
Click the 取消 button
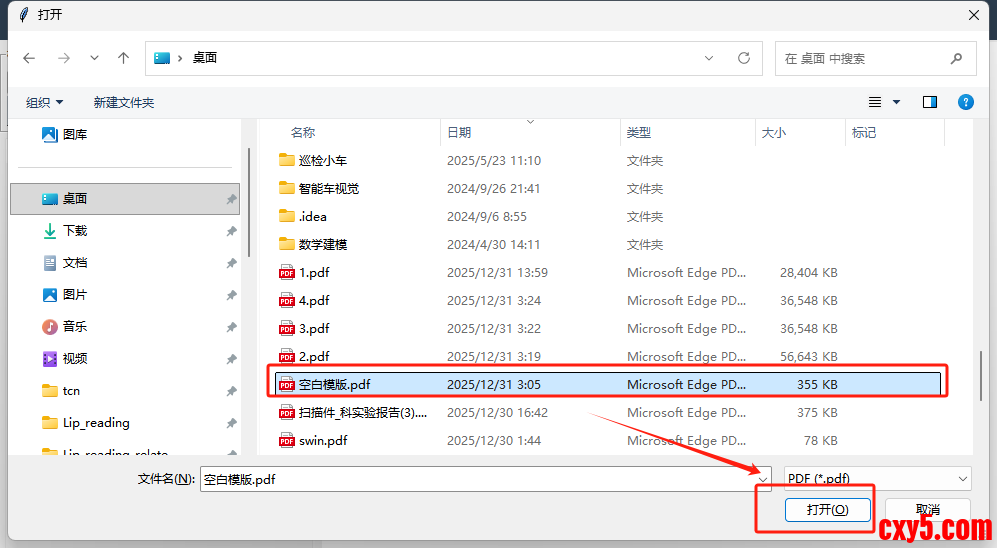pos(928,510)
